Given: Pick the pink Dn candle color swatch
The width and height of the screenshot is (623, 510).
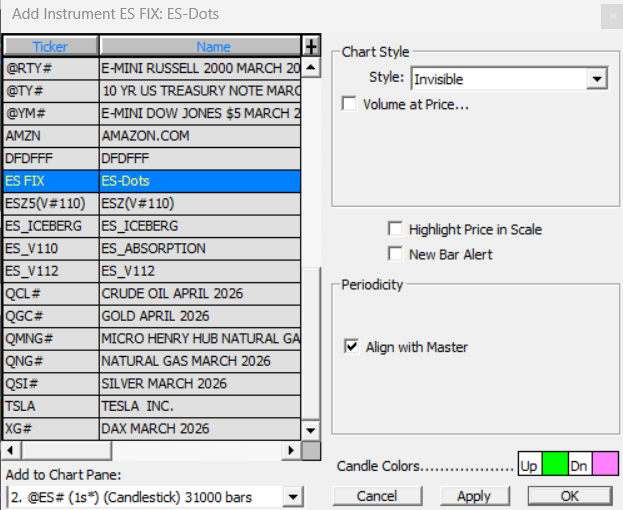Looking at the screenshot, I should 605,465.
